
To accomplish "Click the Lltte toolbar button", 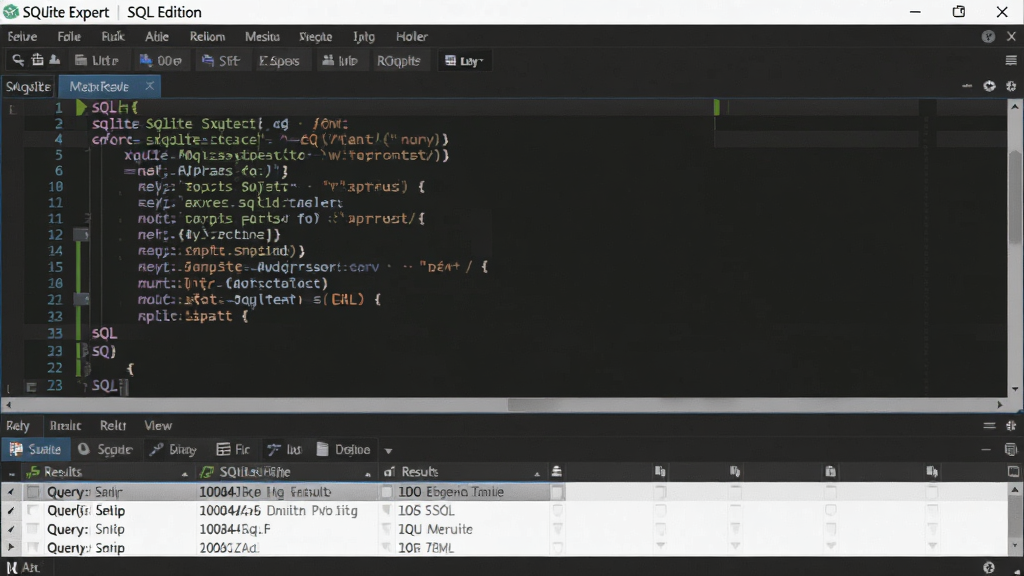I will pyautogui.click(x=97, y=61).
